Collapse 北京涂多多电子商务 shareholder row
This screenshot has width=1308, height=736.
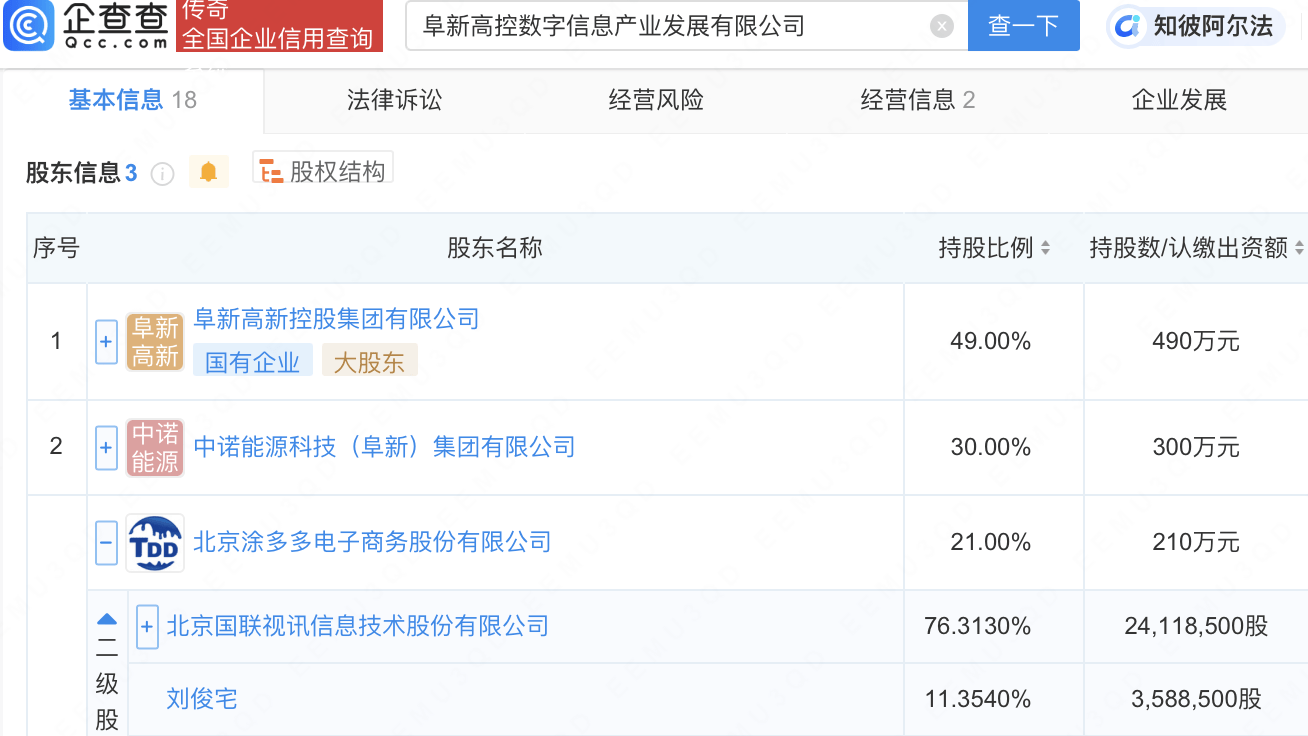point(106,543)
